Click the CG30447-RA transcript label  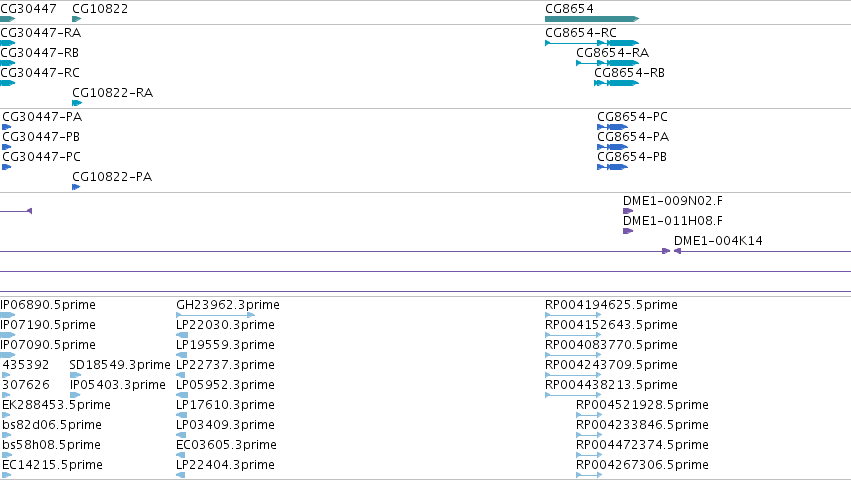41,33
